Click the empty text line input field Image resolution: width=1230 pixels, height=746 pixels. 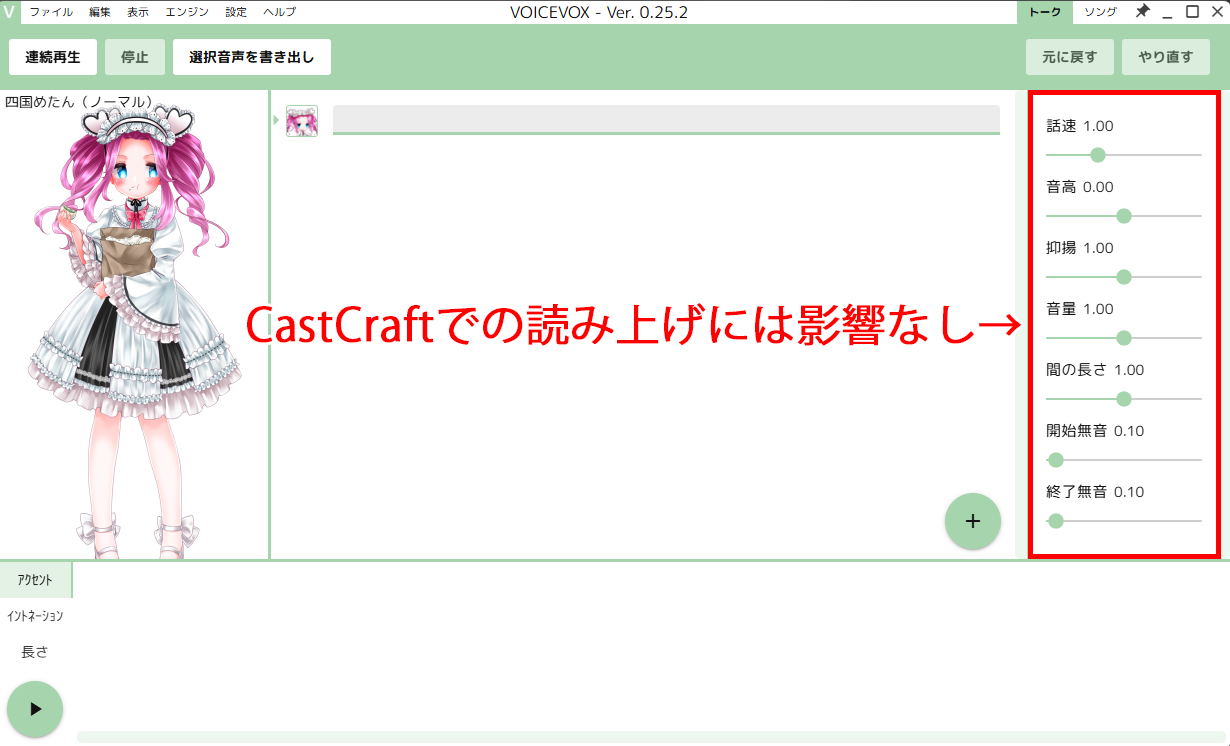click(x=666, y=119)
